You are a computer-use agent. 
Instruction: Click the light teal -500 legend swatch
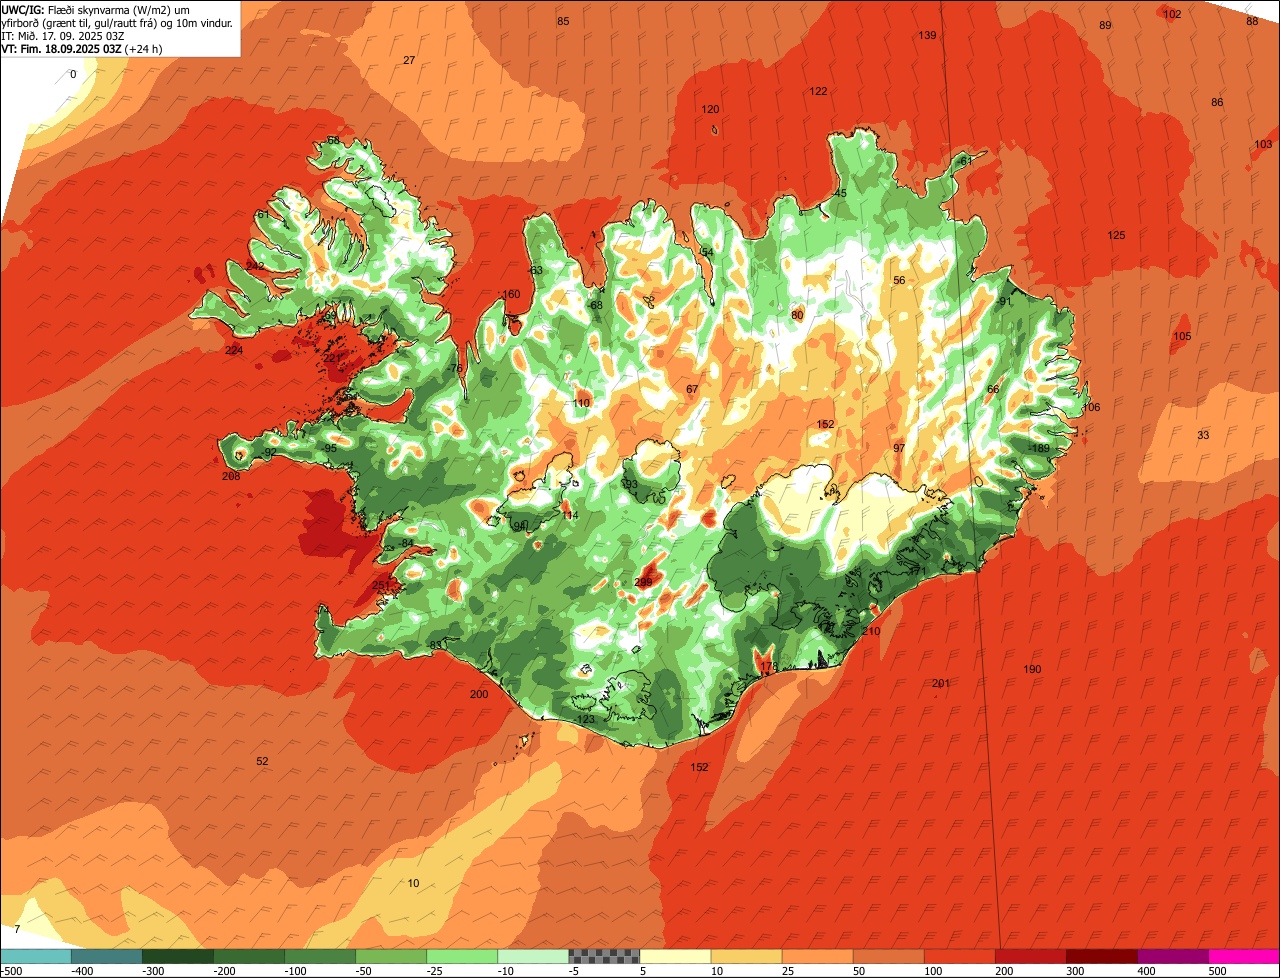35,956
